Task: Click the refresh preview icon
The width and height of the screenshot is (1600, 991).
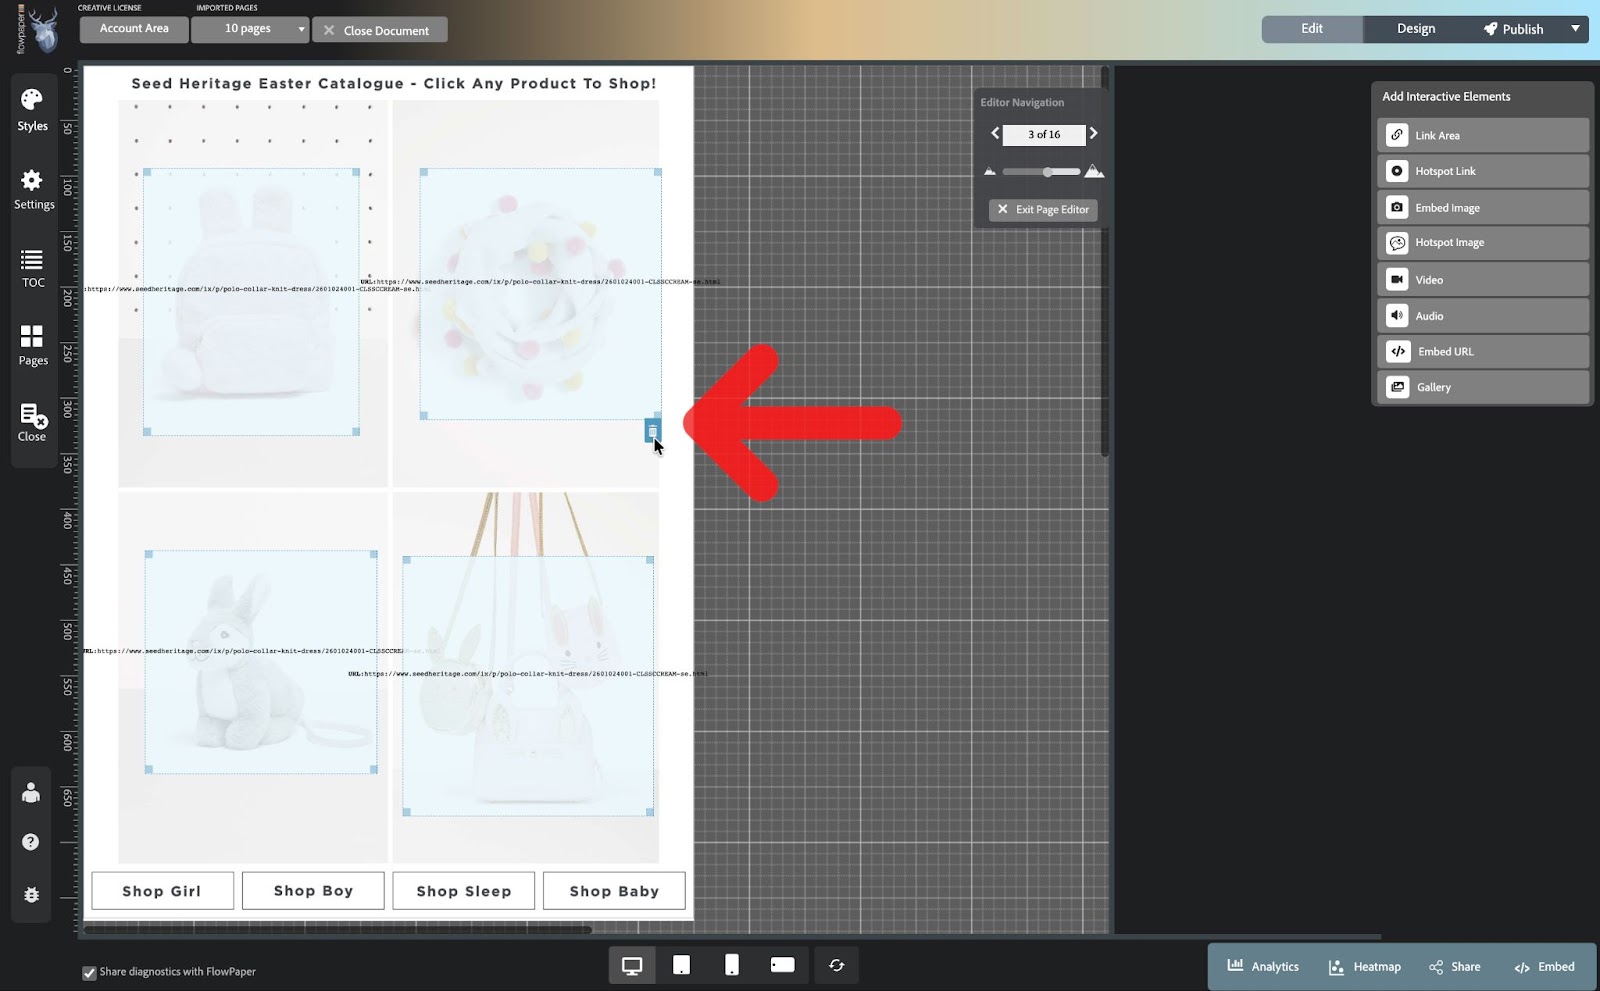Action: pyautogui.click(x=836, y=964)
